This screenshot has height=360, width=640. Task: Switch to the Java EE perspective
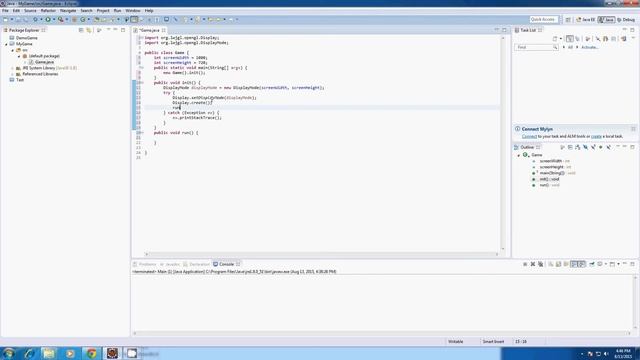coord(585,20)
